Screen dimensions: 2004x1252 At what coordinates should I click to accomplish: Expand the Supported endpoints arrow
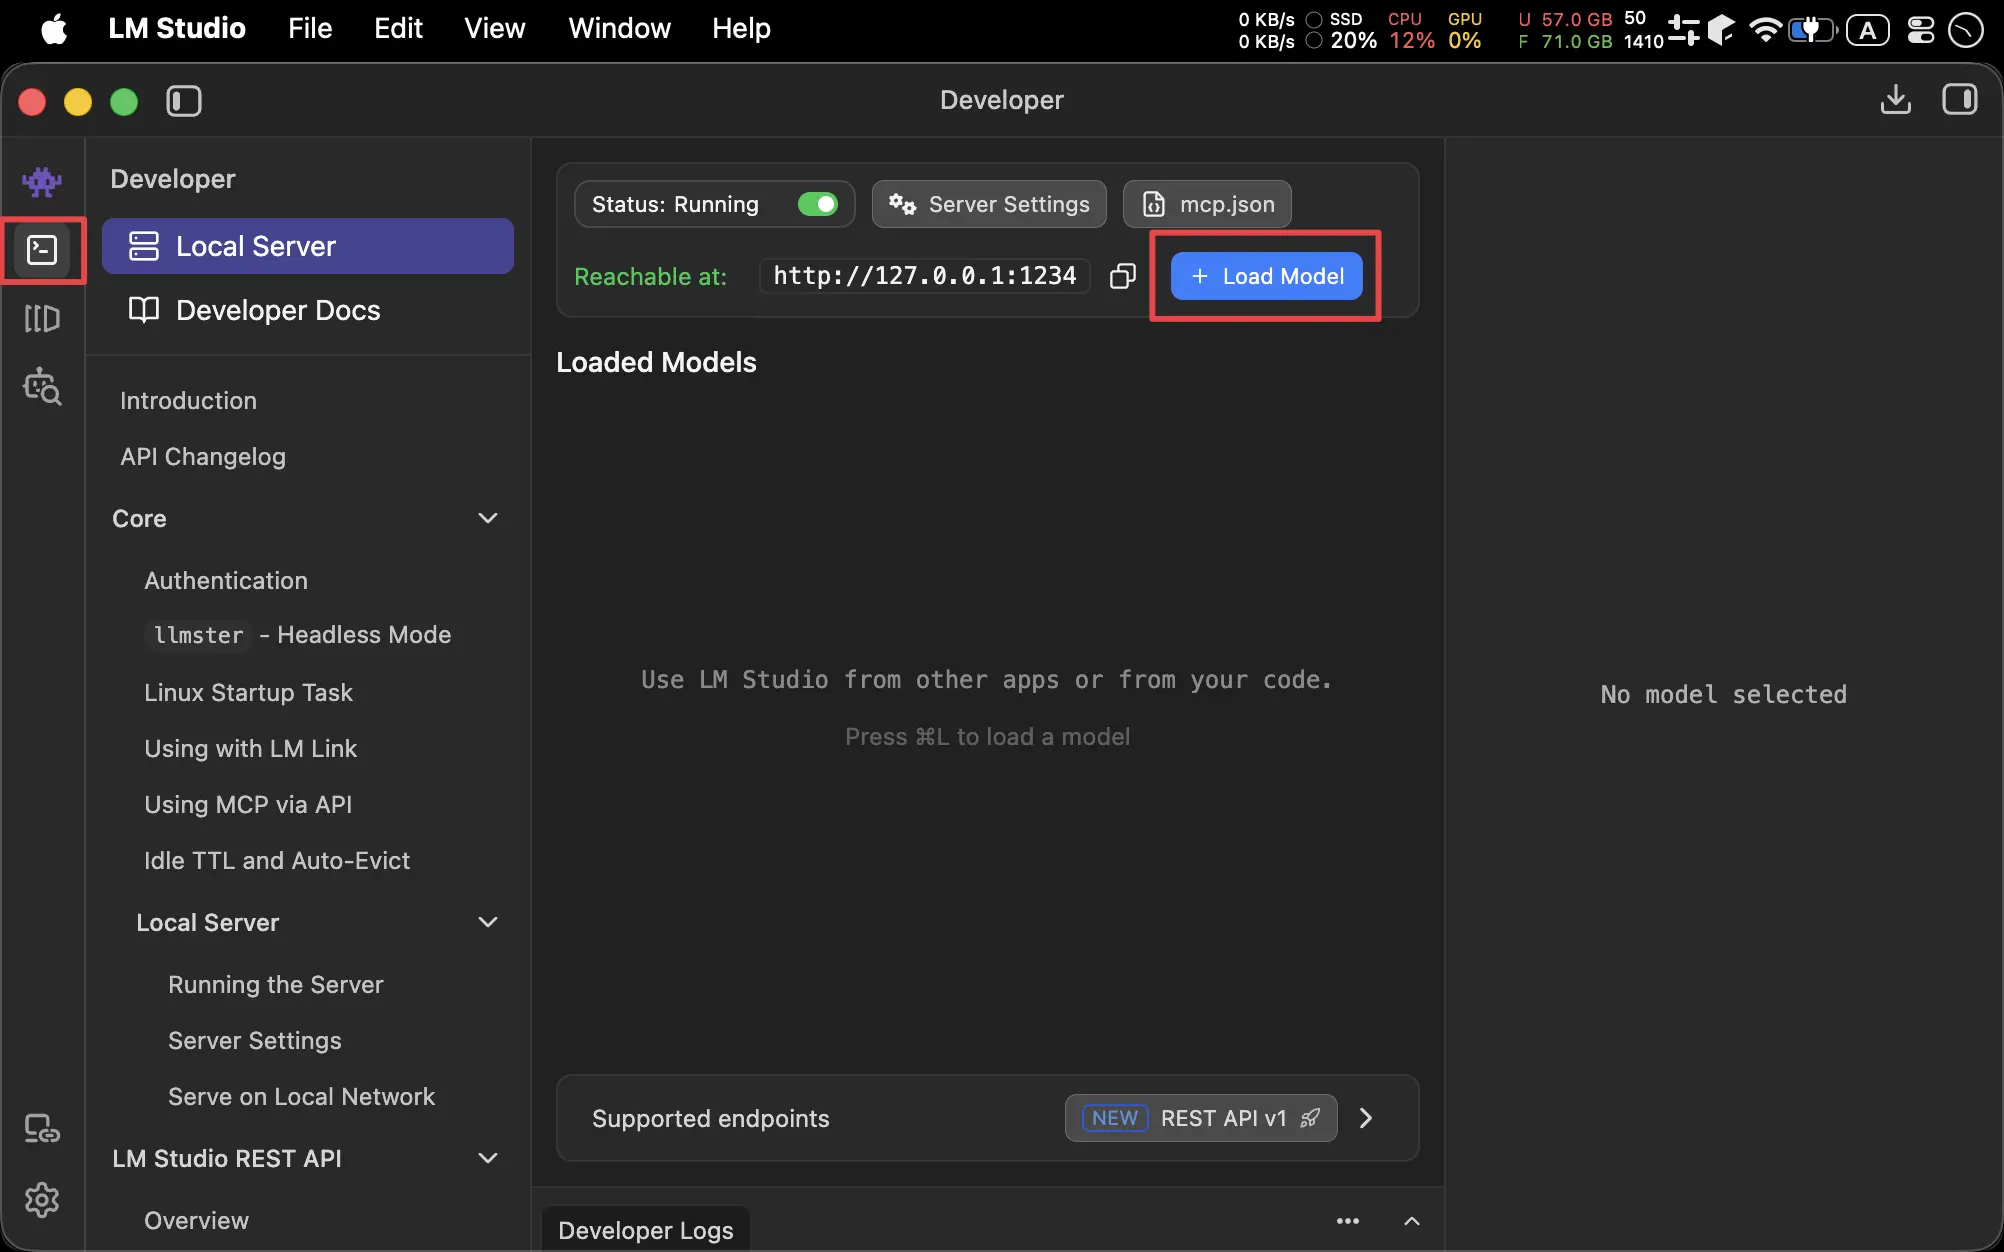click(x=1366, y=1118)
